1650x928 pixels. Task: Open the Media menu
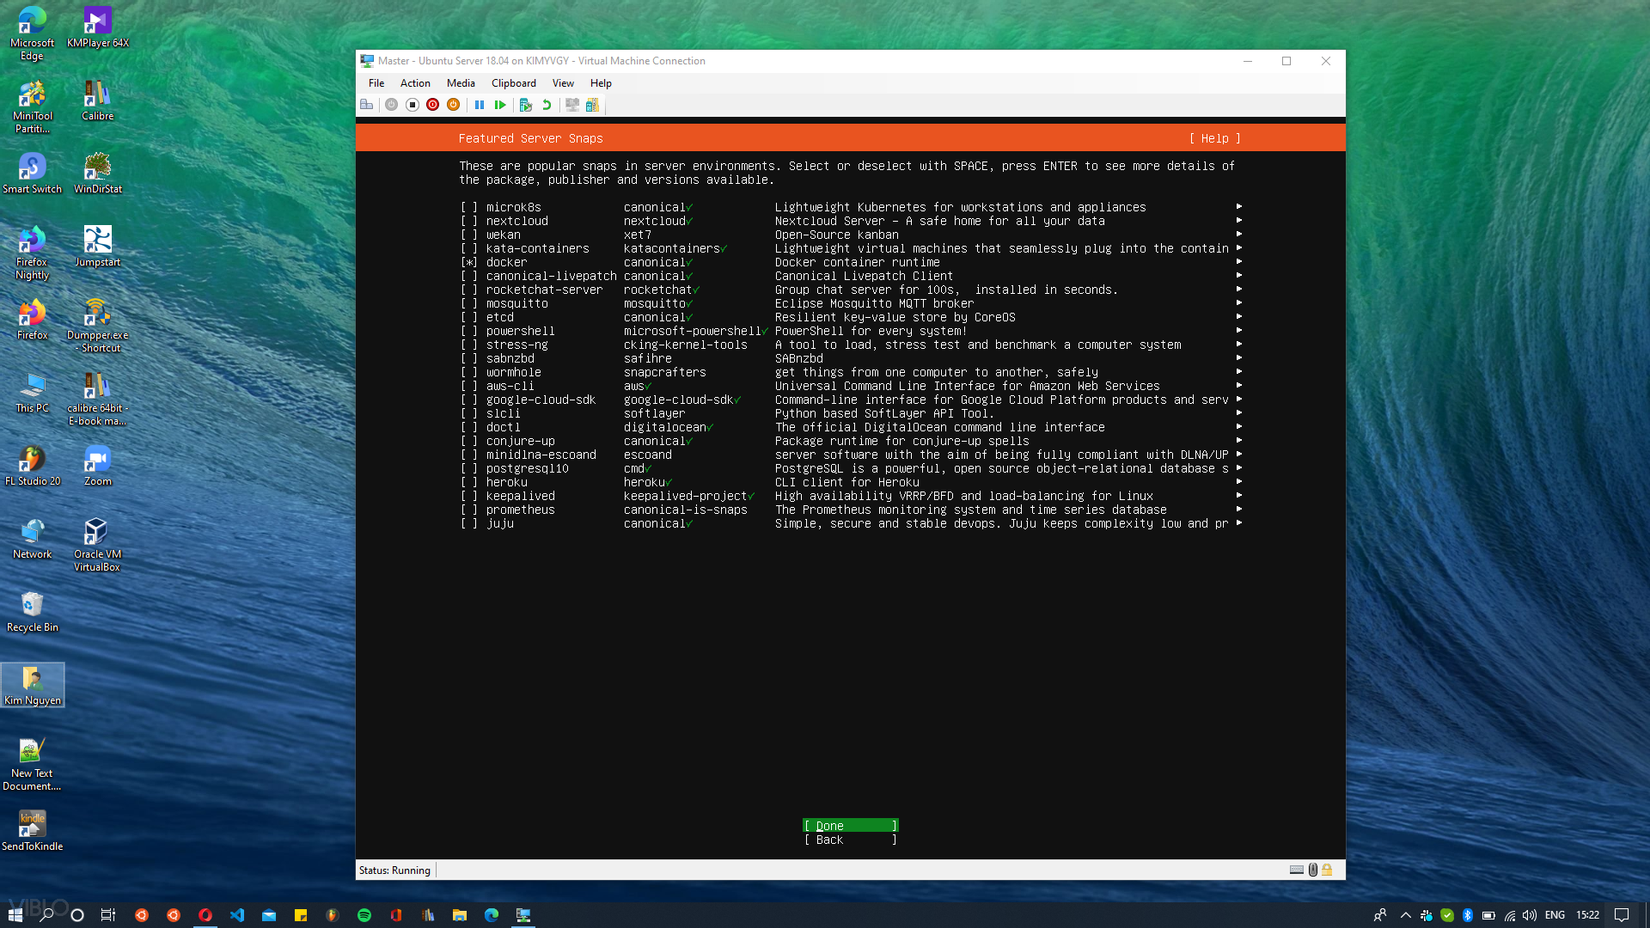tap(461, 83)
